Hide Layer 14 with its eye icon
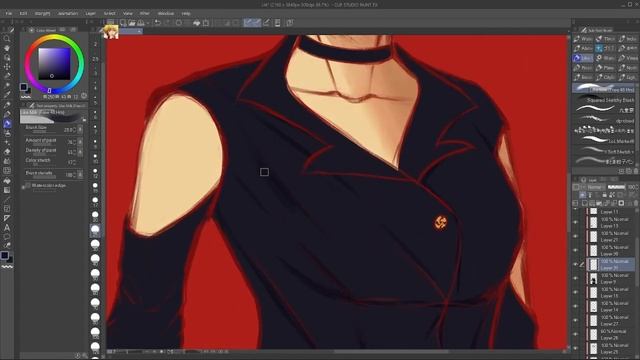This screenshot has height=360, width=640. 576,306
